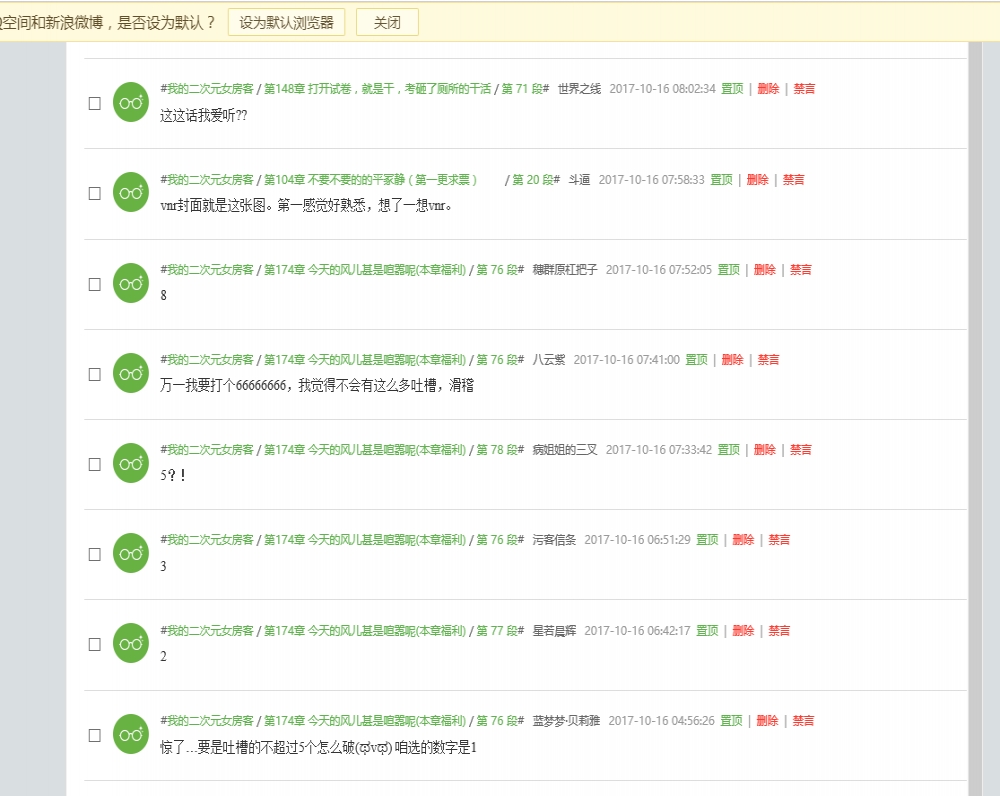Tick the checkbox next to the bottom comment
The image size is (1000, 796).
pyautogui.click(x=94, y=734)
